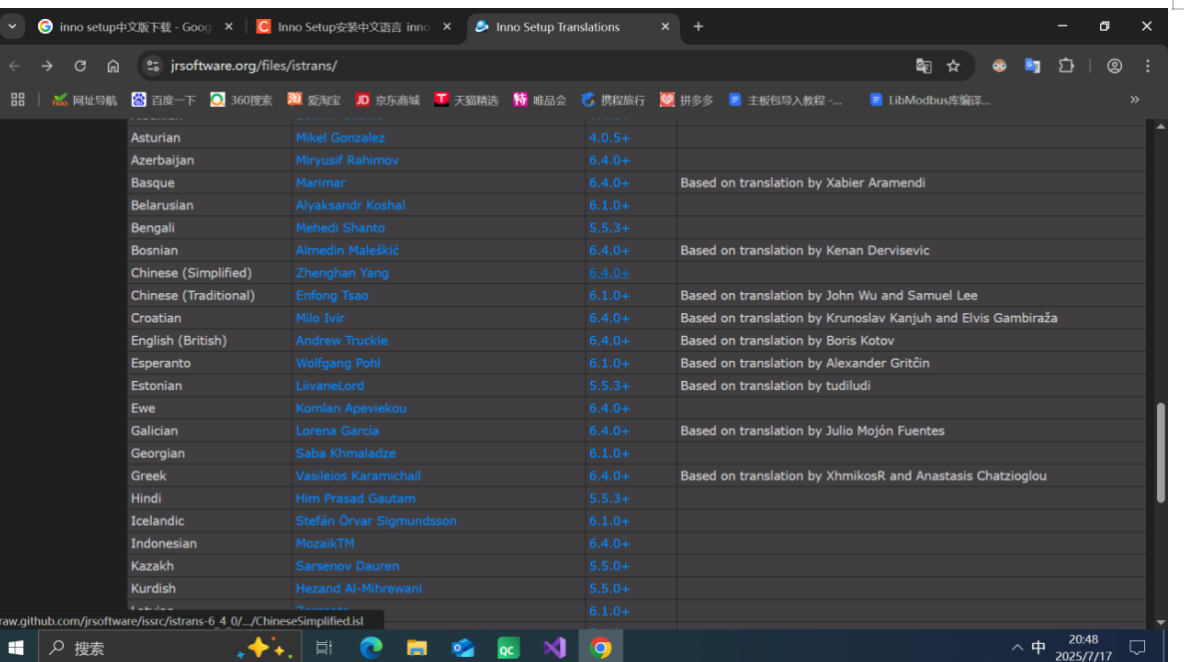Open the 唯品会 bookmark
Screen dimensions: 1184x662
[x=539, y=100]
